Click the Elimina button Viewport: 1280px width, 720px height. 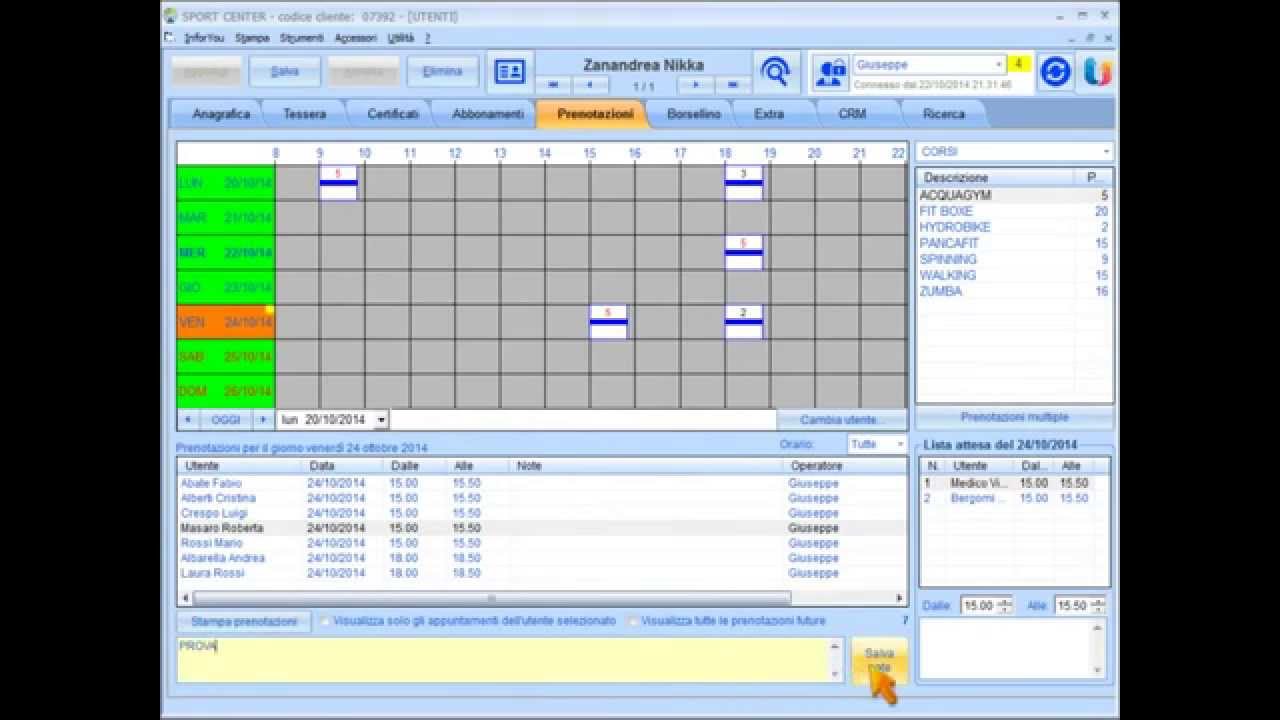(x=442, y=71)
